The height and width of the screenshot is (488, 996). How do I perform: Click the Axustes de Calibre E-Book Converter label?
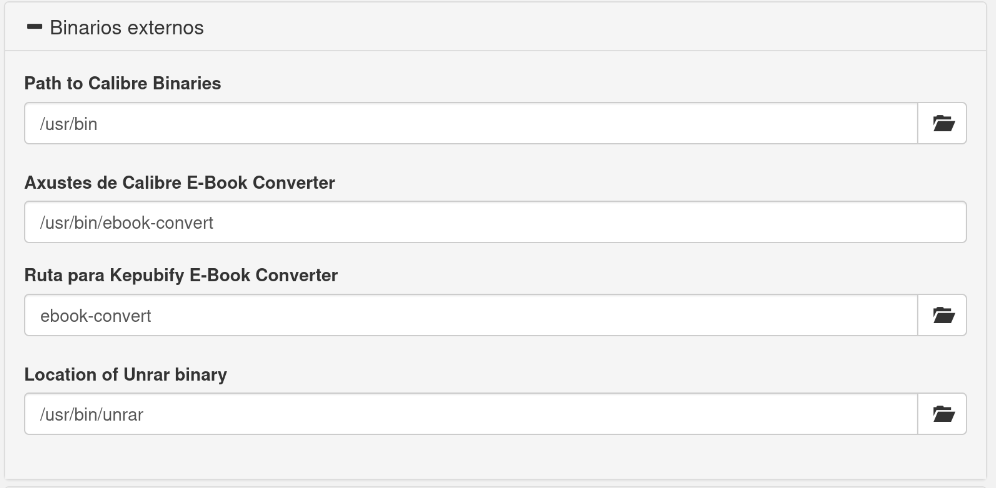pos(179,182)
